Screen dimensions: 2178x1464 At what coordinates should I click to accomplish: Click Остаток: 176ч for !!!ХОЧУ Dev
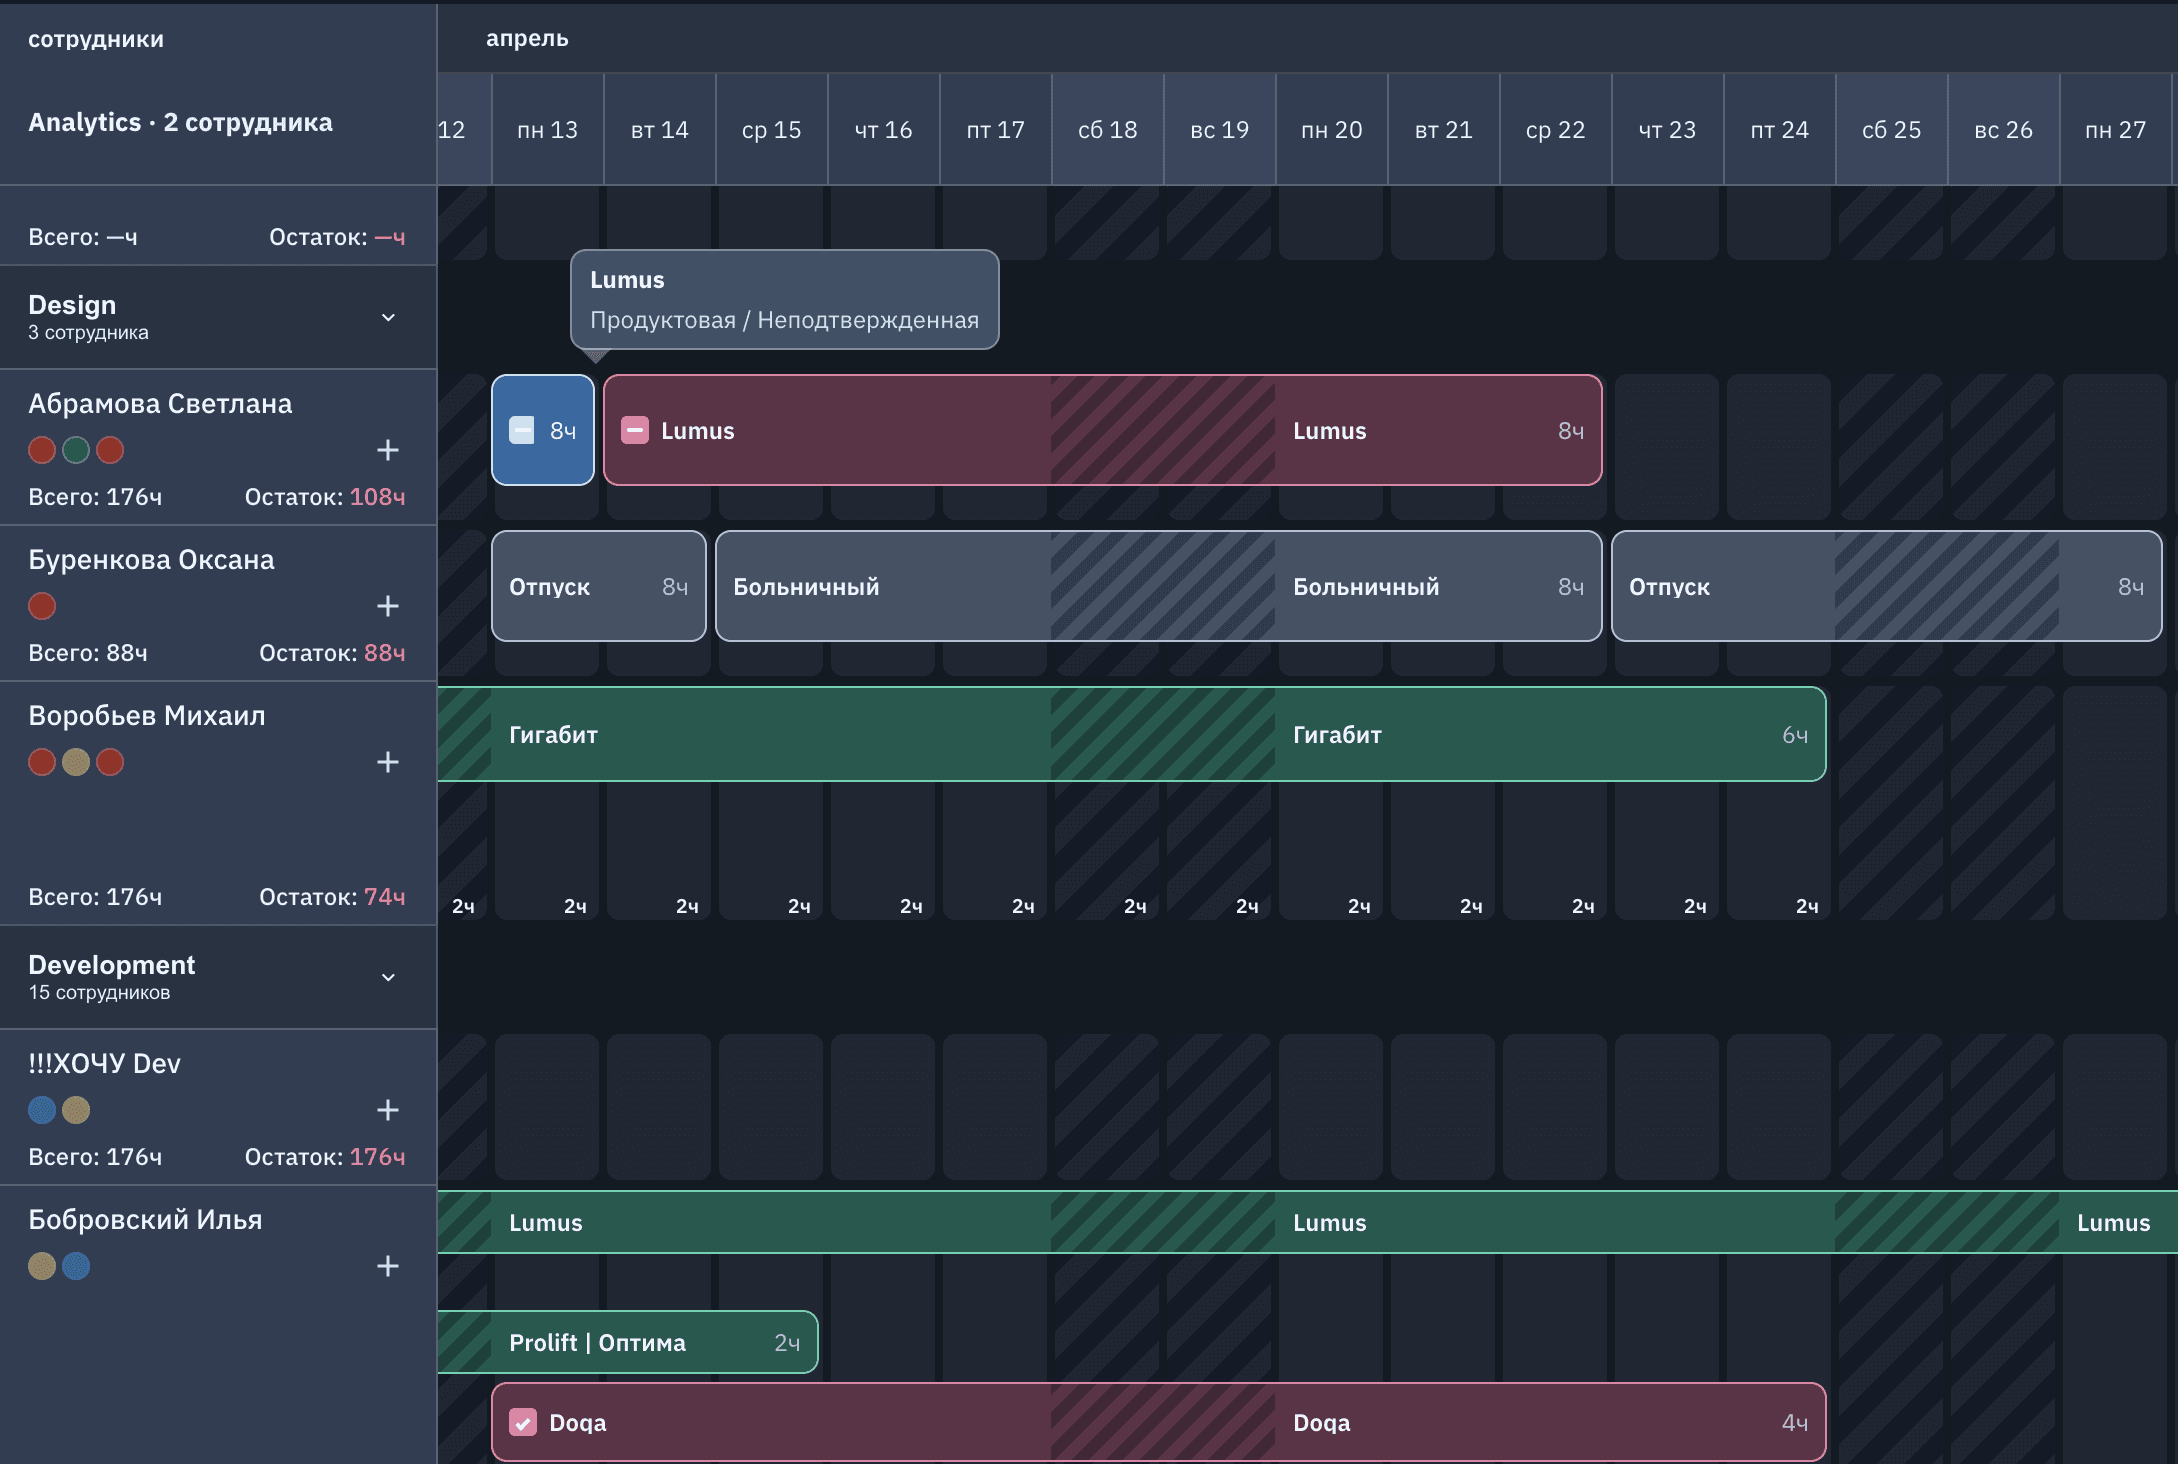point(325,1156)
